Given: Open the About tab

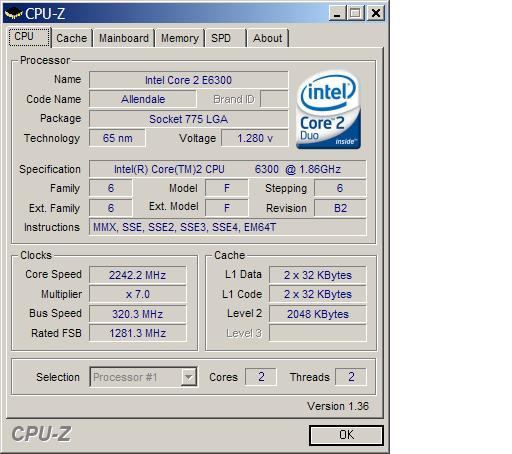Looking at the screenshot, I should pos(268,38).
